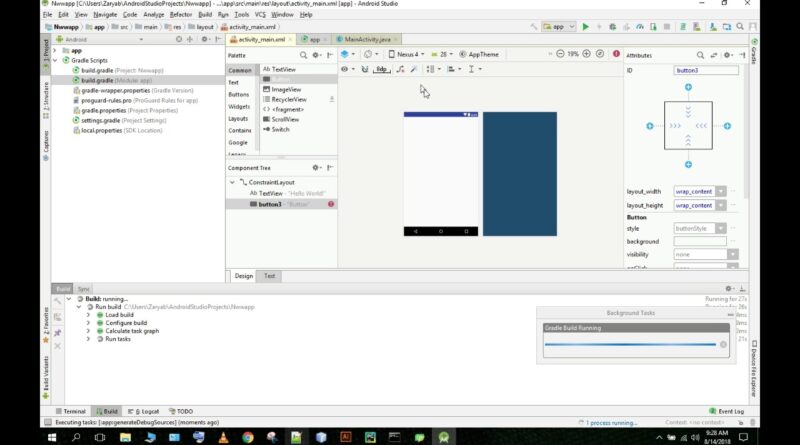This screenshot has width=800, height=445.
Task: Open the File menu
Action: [x=47, y=15]
